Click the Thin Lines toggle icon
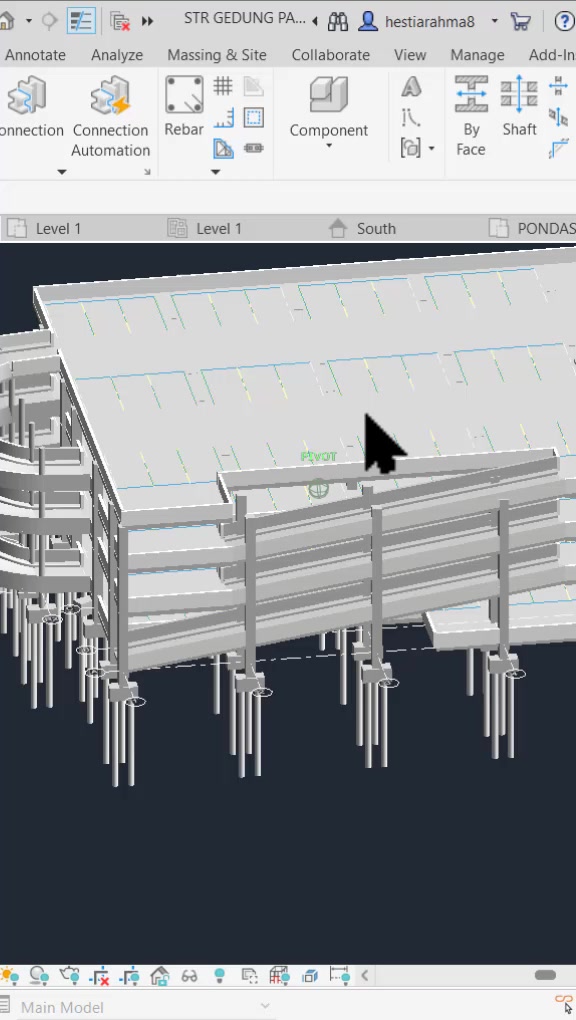The image size is (576, 1020). click(x=81, y=21)
